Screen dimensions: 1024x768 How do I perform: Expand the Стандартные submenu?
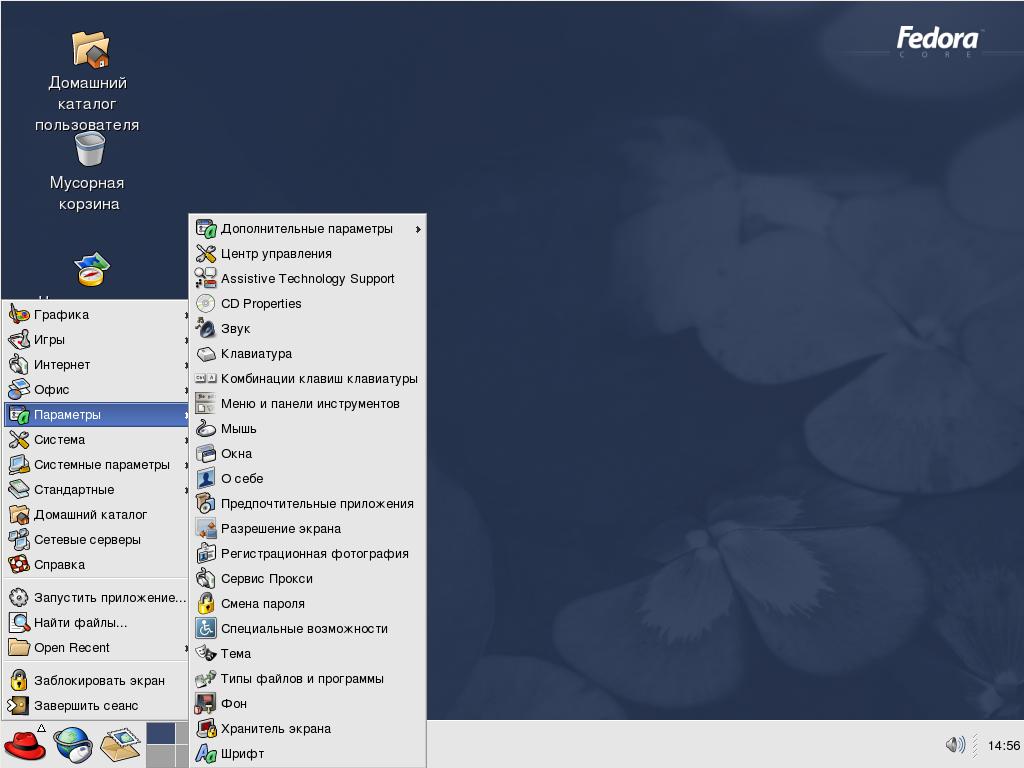click(x=96, y=489)
